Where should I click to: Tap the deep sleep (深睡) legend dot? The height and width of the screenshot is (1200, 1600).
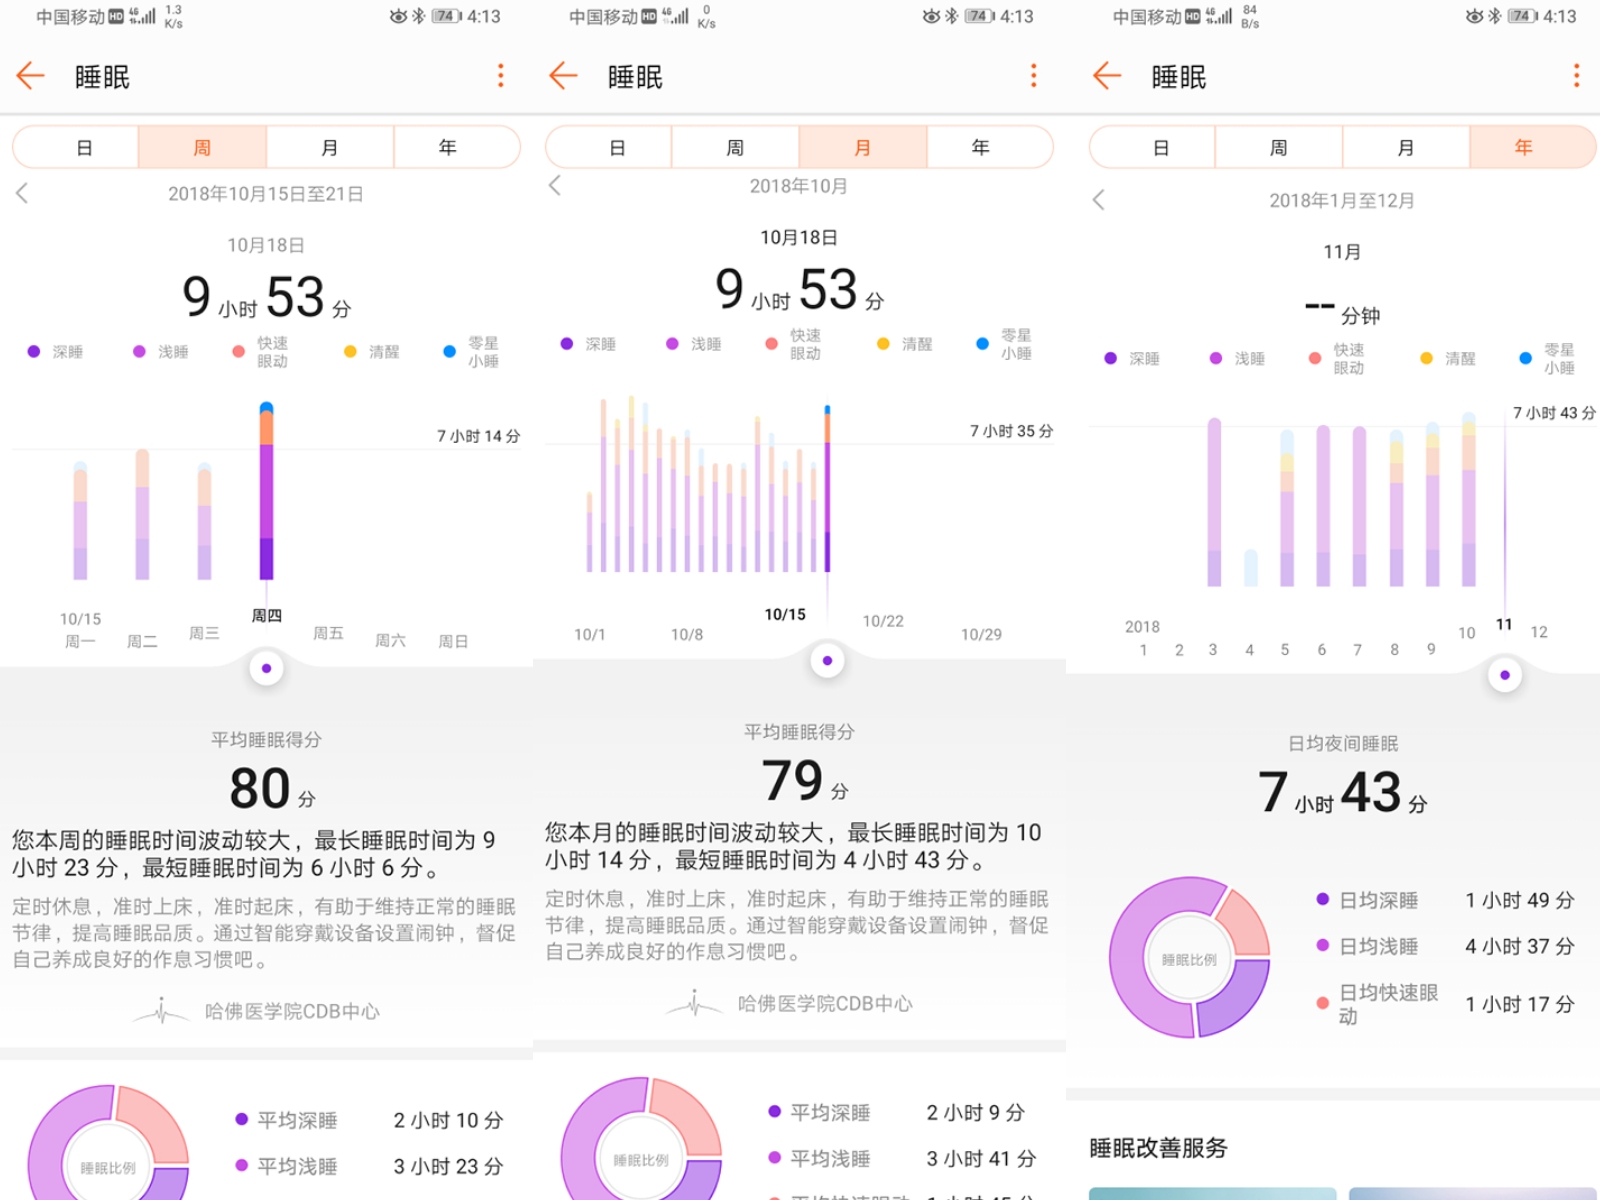[33, 351]
